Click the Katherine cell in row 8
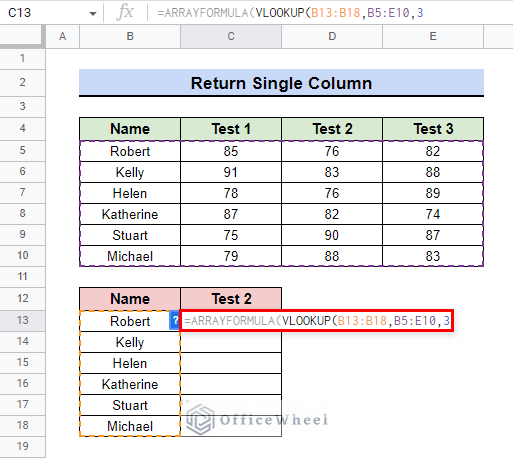 click(130, 214)
